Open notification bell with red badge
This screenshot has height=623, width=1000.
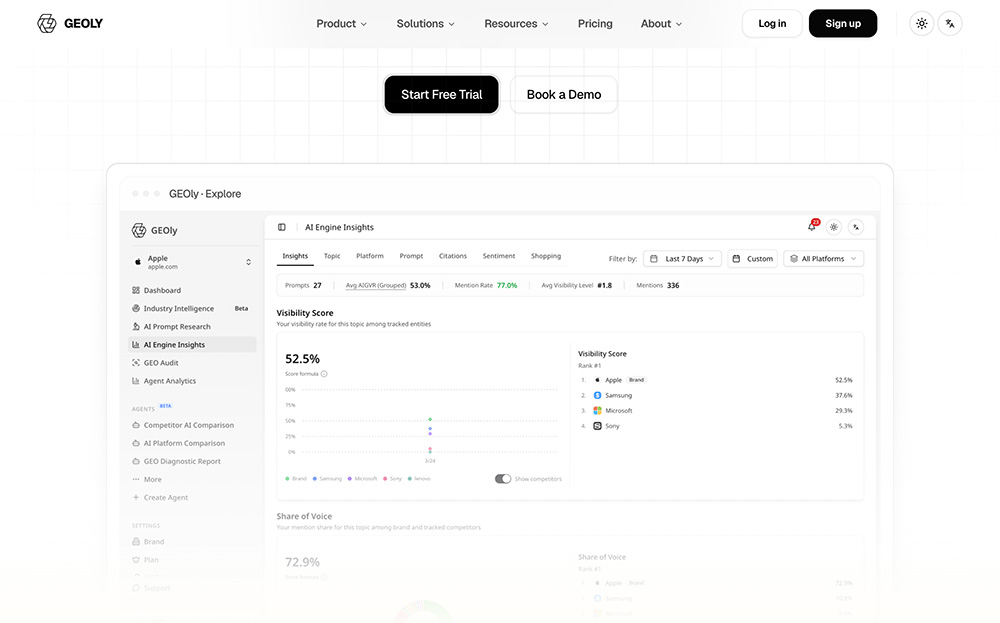coord(812,226)
